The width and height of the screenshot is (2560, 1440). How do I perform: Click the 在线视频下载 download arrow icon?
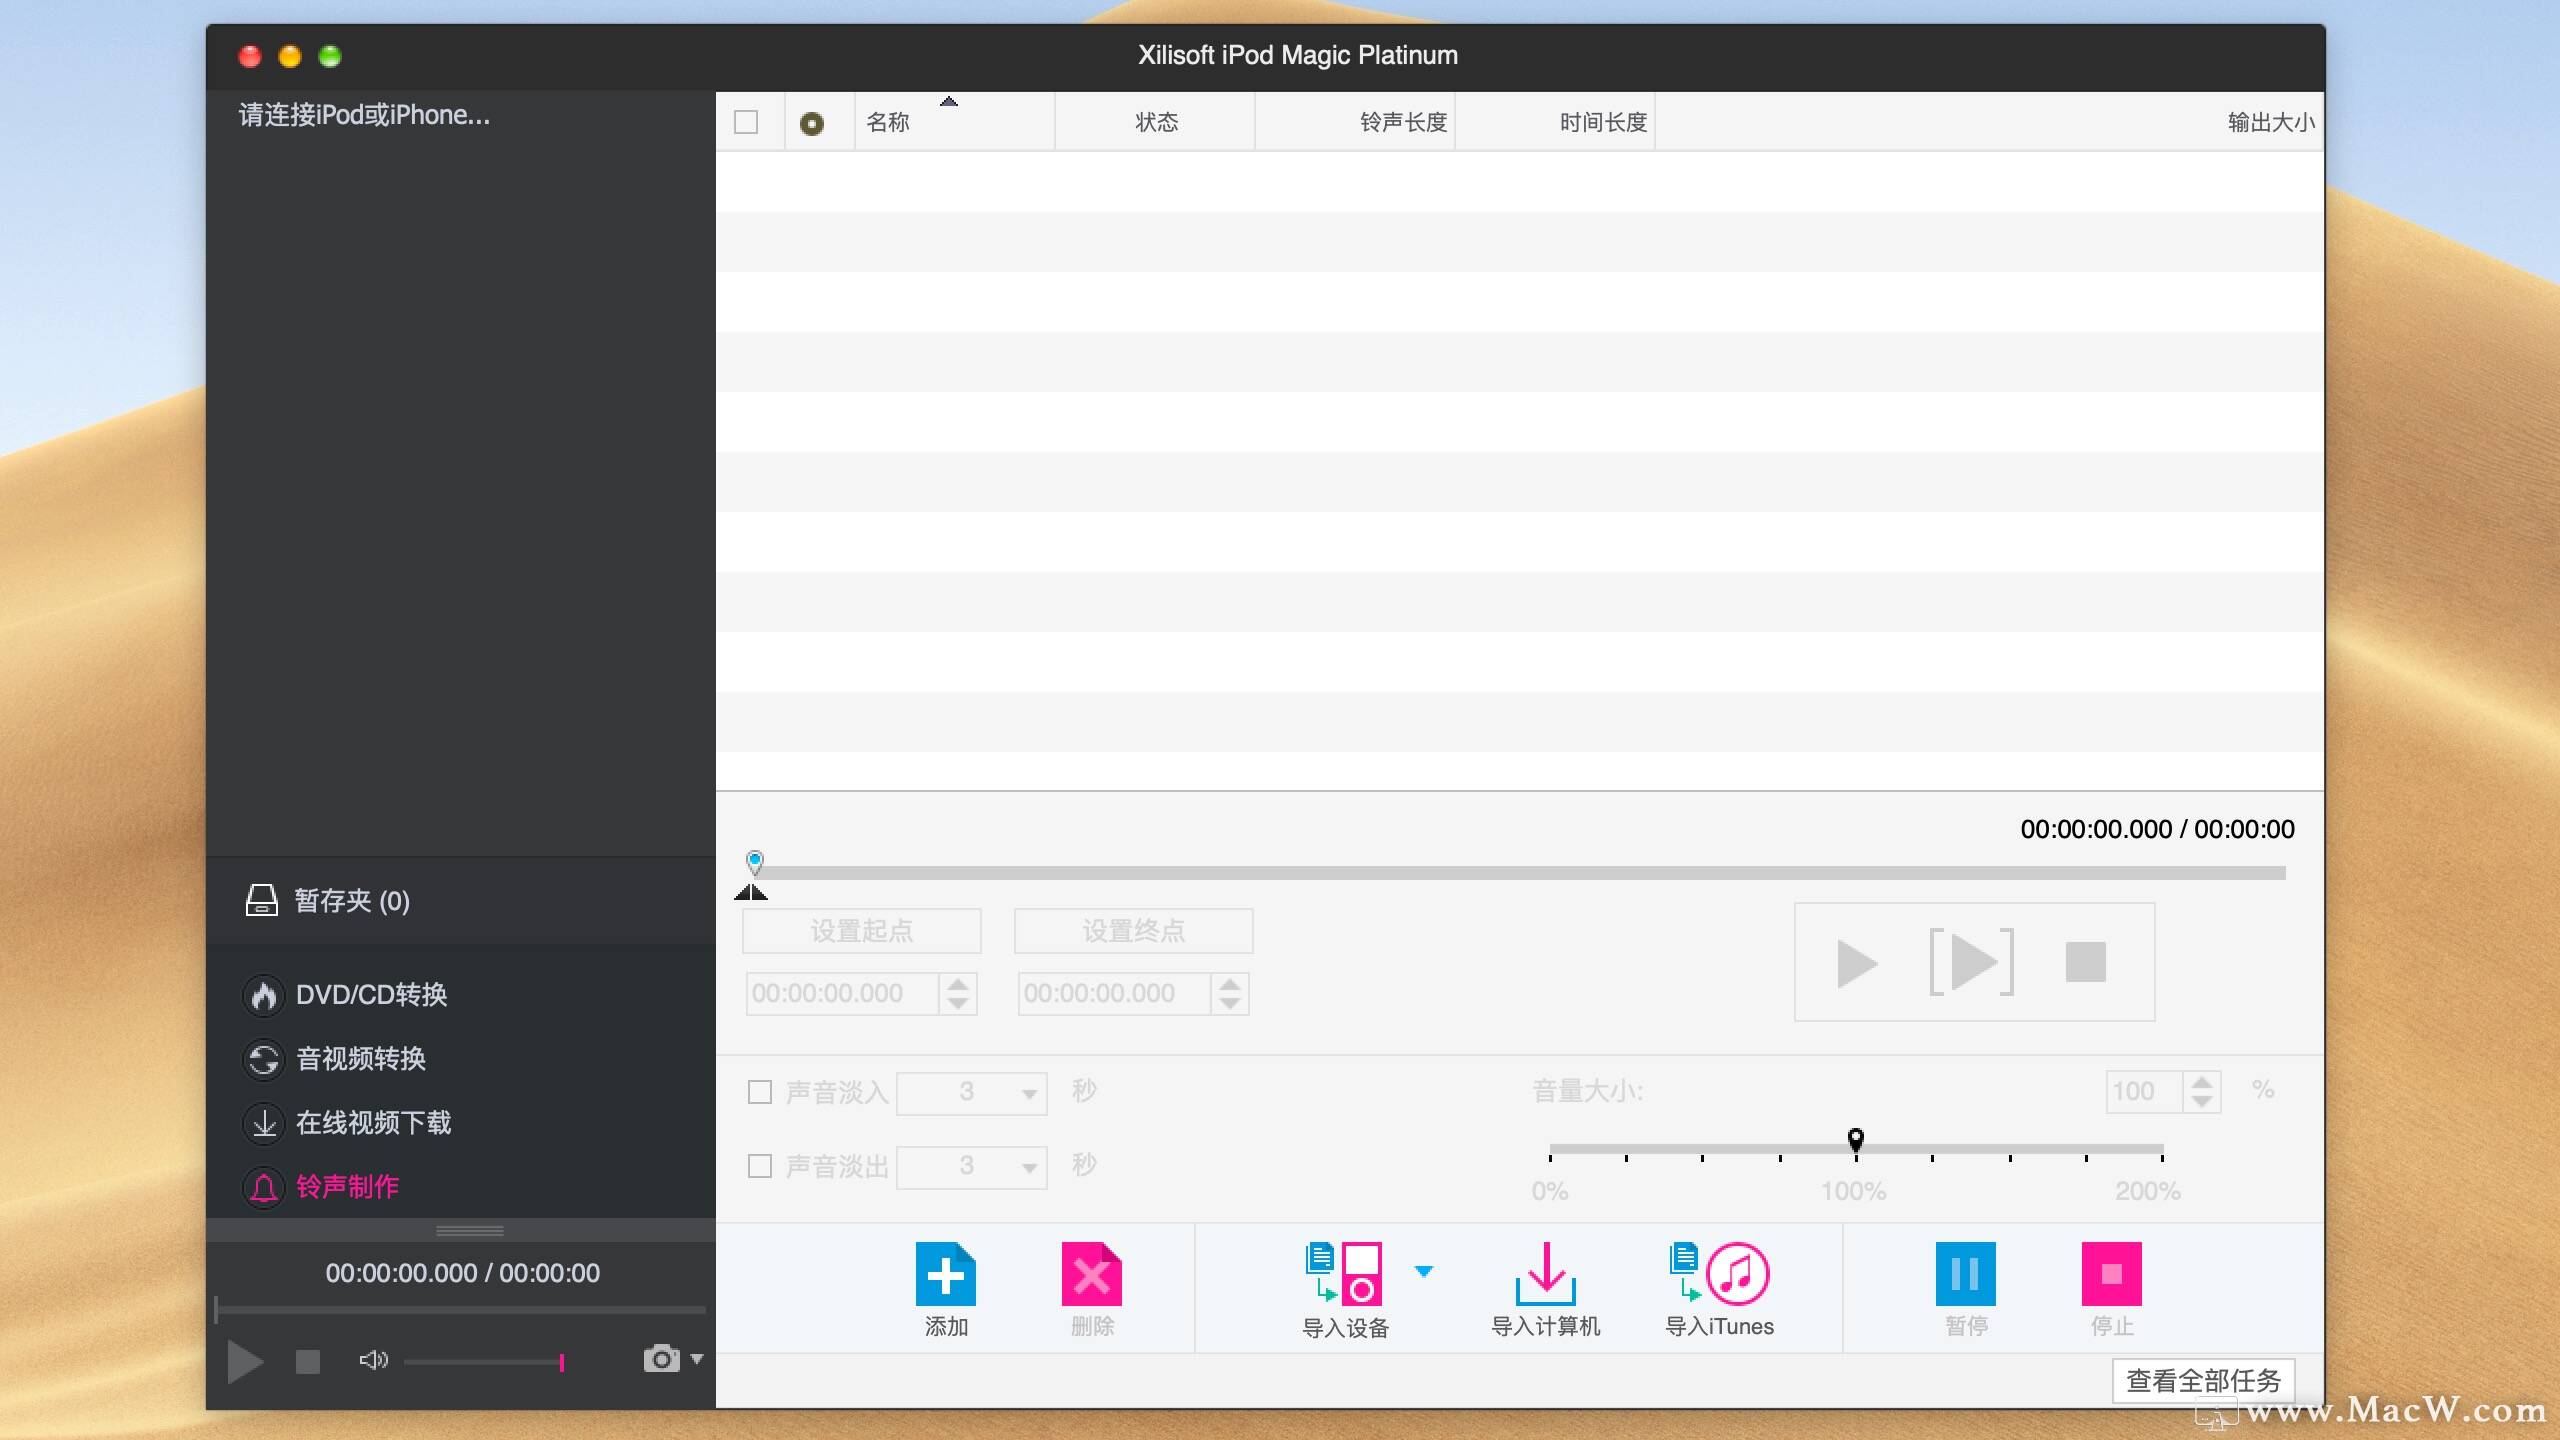point(264,1124)
